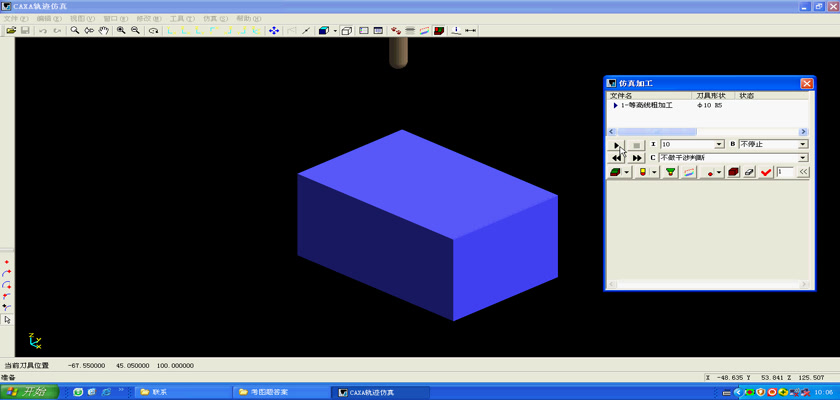Click the rewind double-arrow button
Image resolution: width=840 pixels, height=400 pixels.
point(617,158)
